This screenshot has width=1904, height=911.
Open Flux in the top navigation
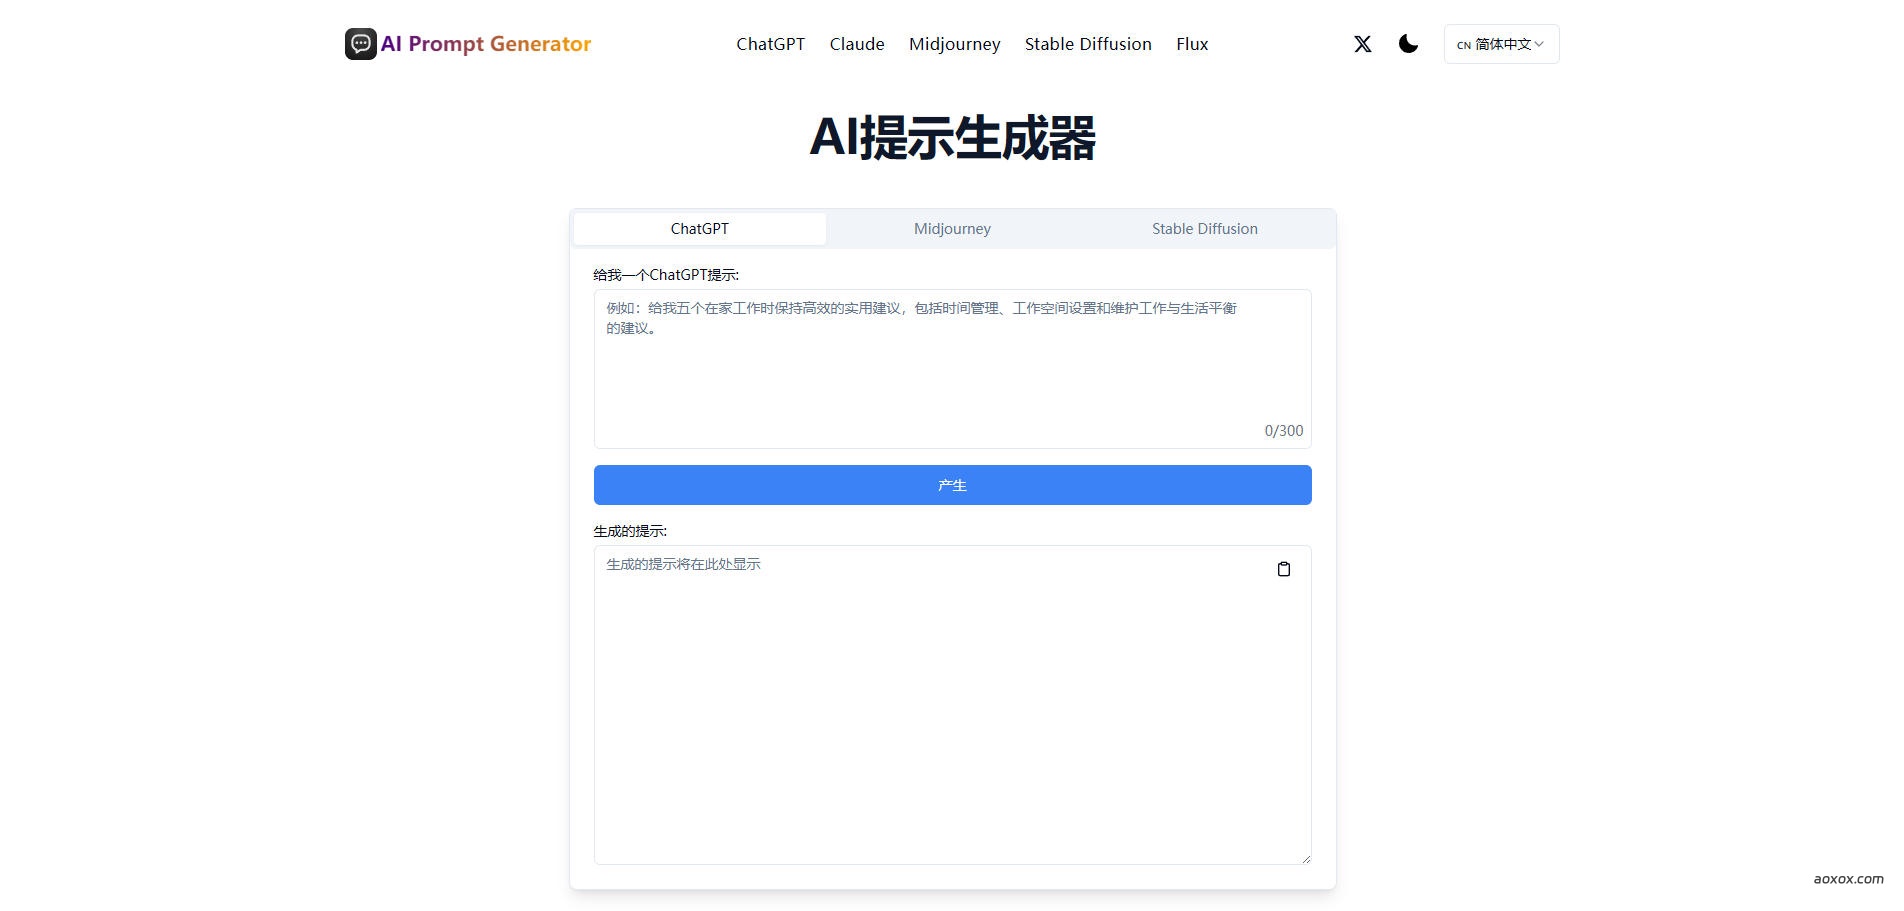pyautogui.click(x=1192, y=44)
